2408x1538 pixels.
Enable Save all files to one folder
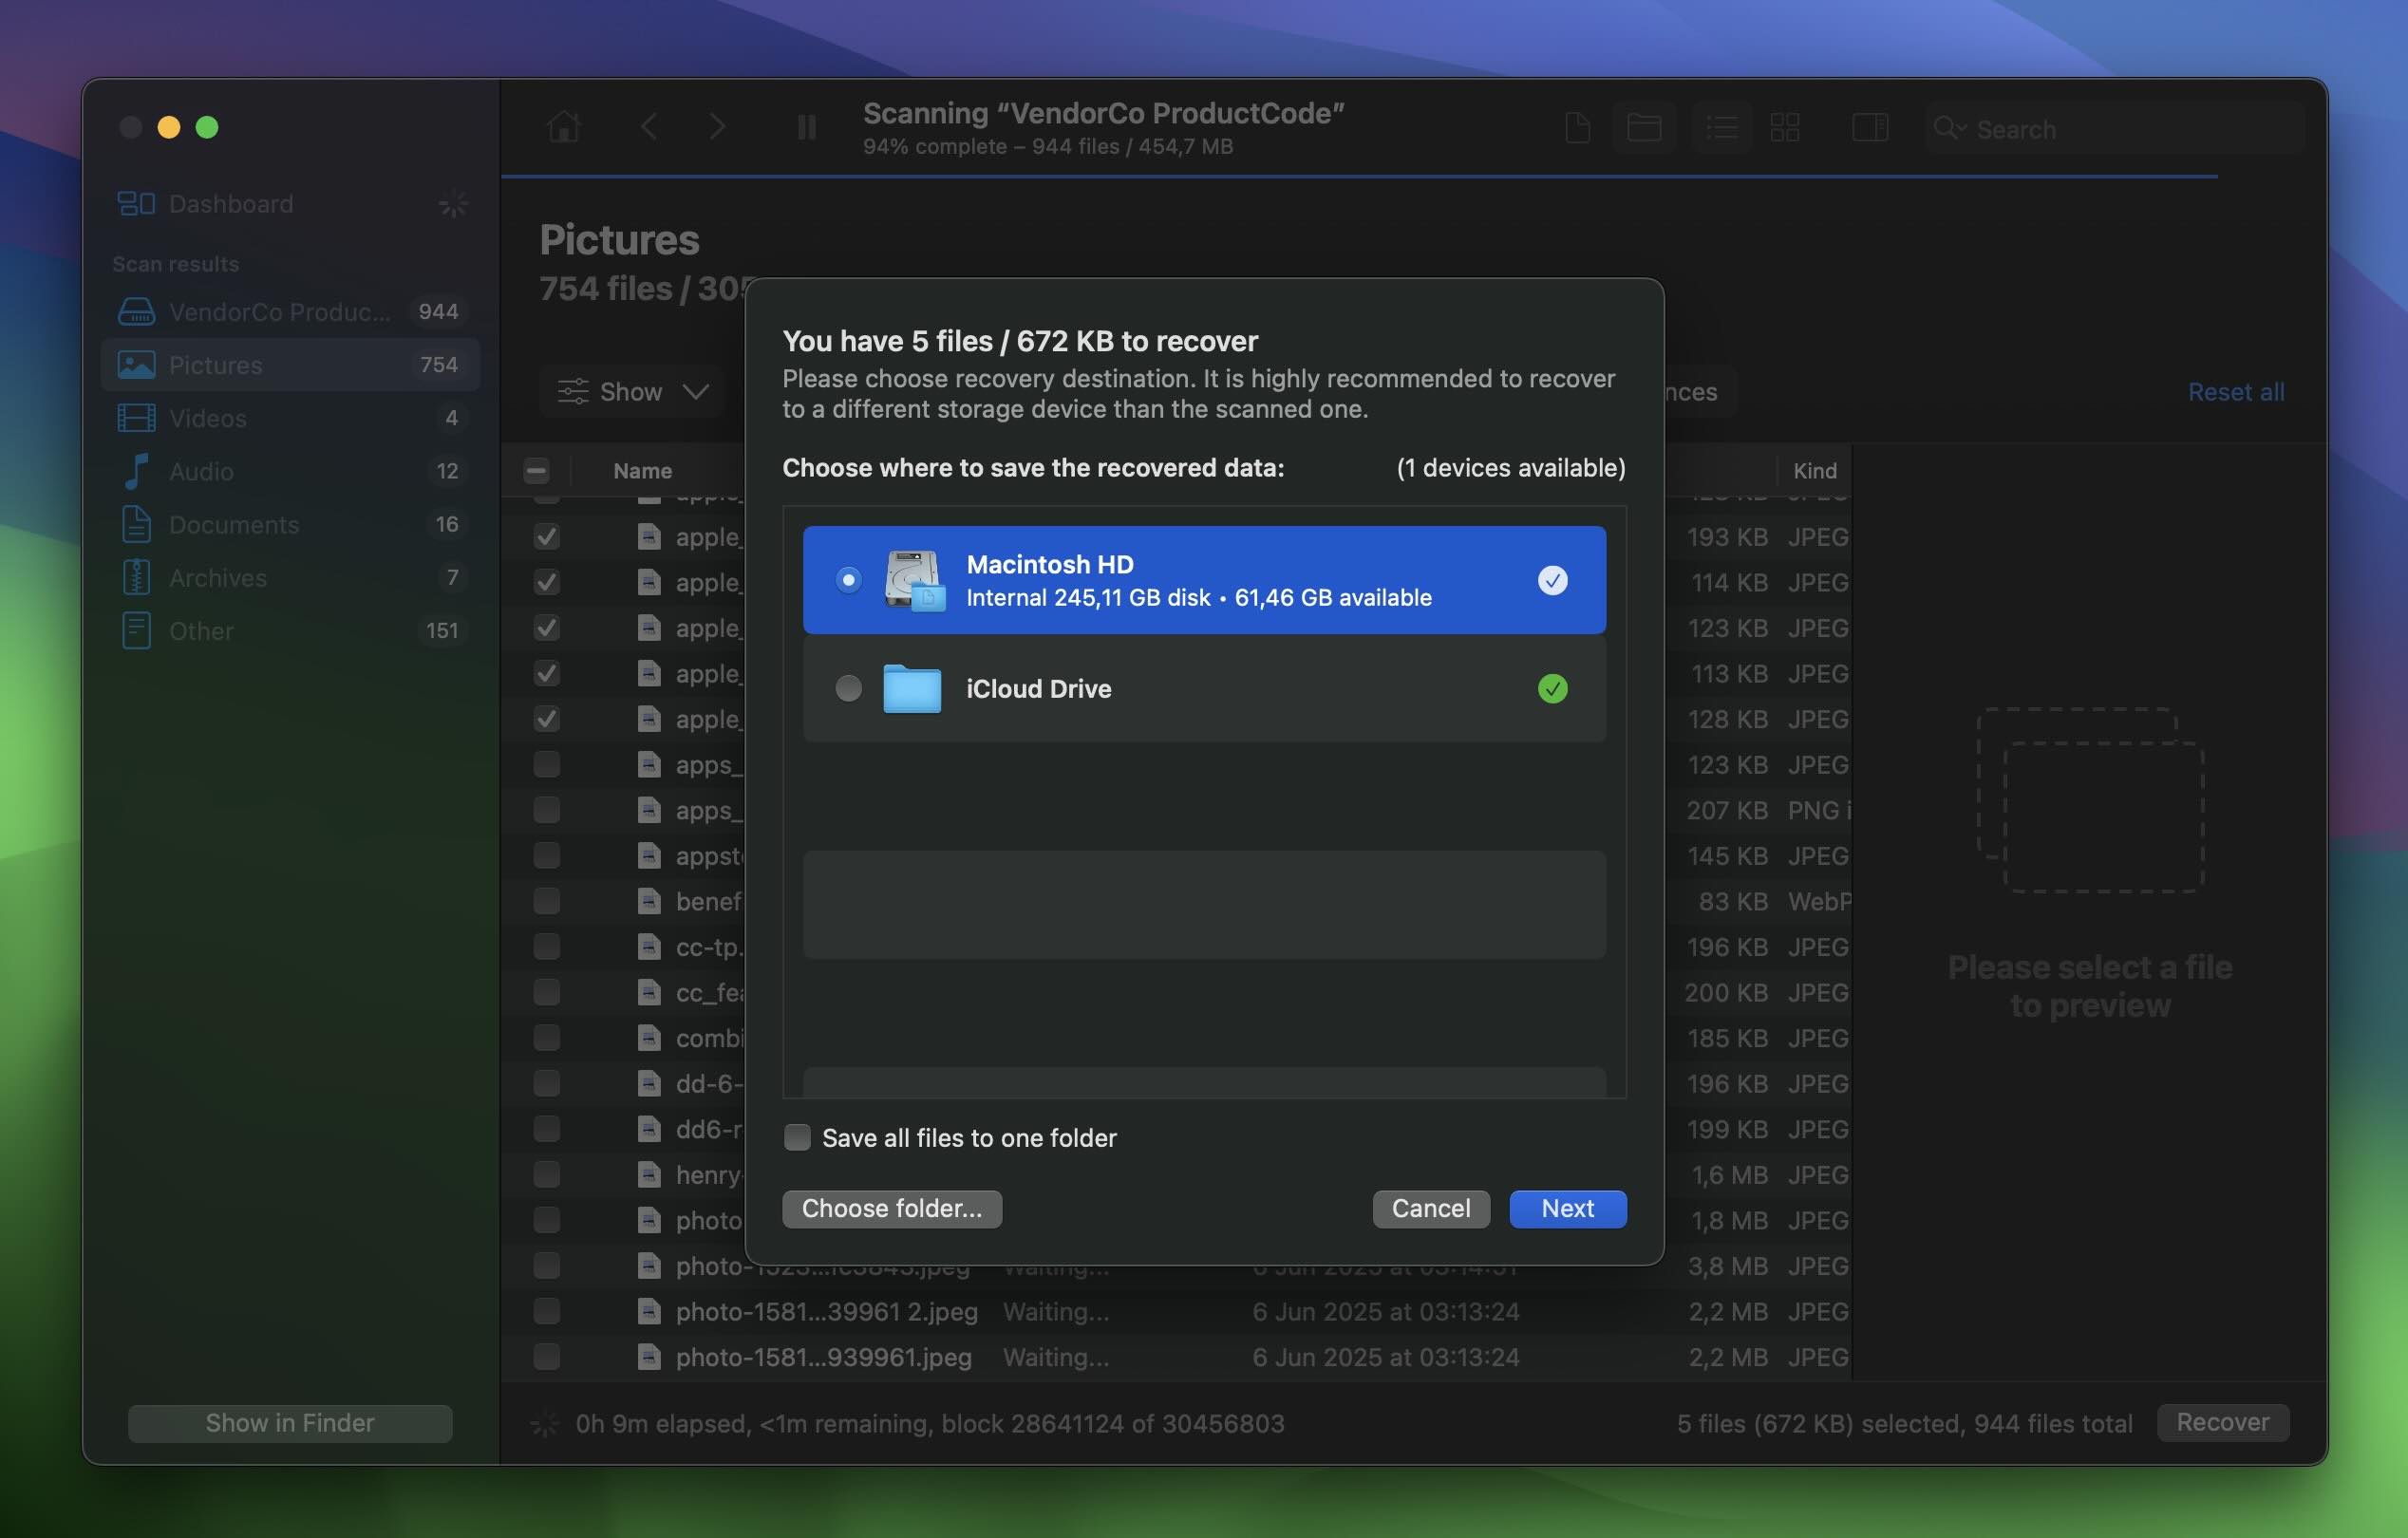(x=797, y=1138)
